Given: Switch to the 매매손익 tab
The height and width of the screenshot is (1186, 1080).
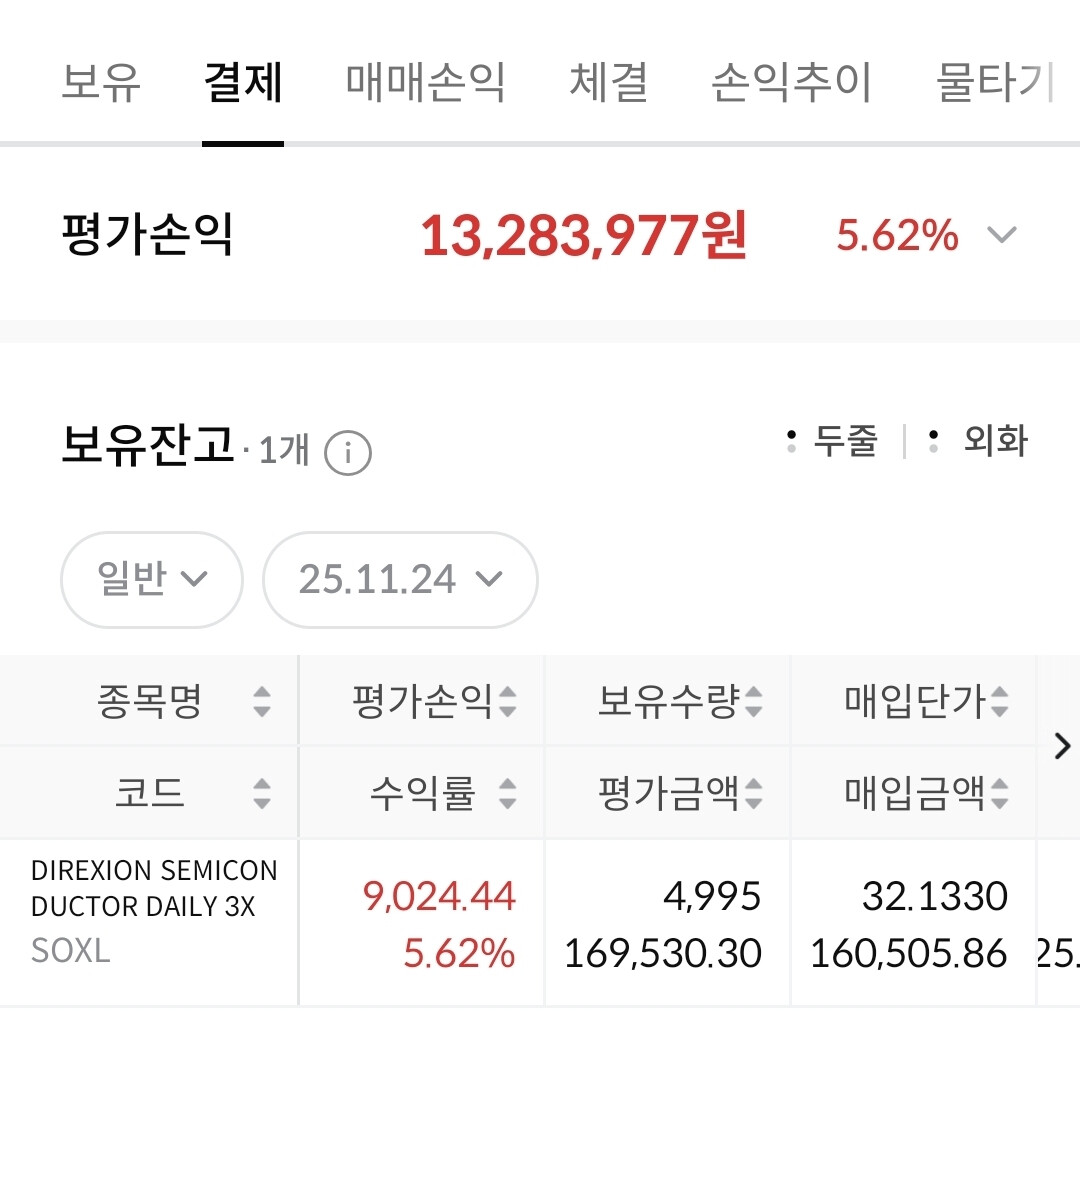Looking at the screenshot, I should point(425,82).
